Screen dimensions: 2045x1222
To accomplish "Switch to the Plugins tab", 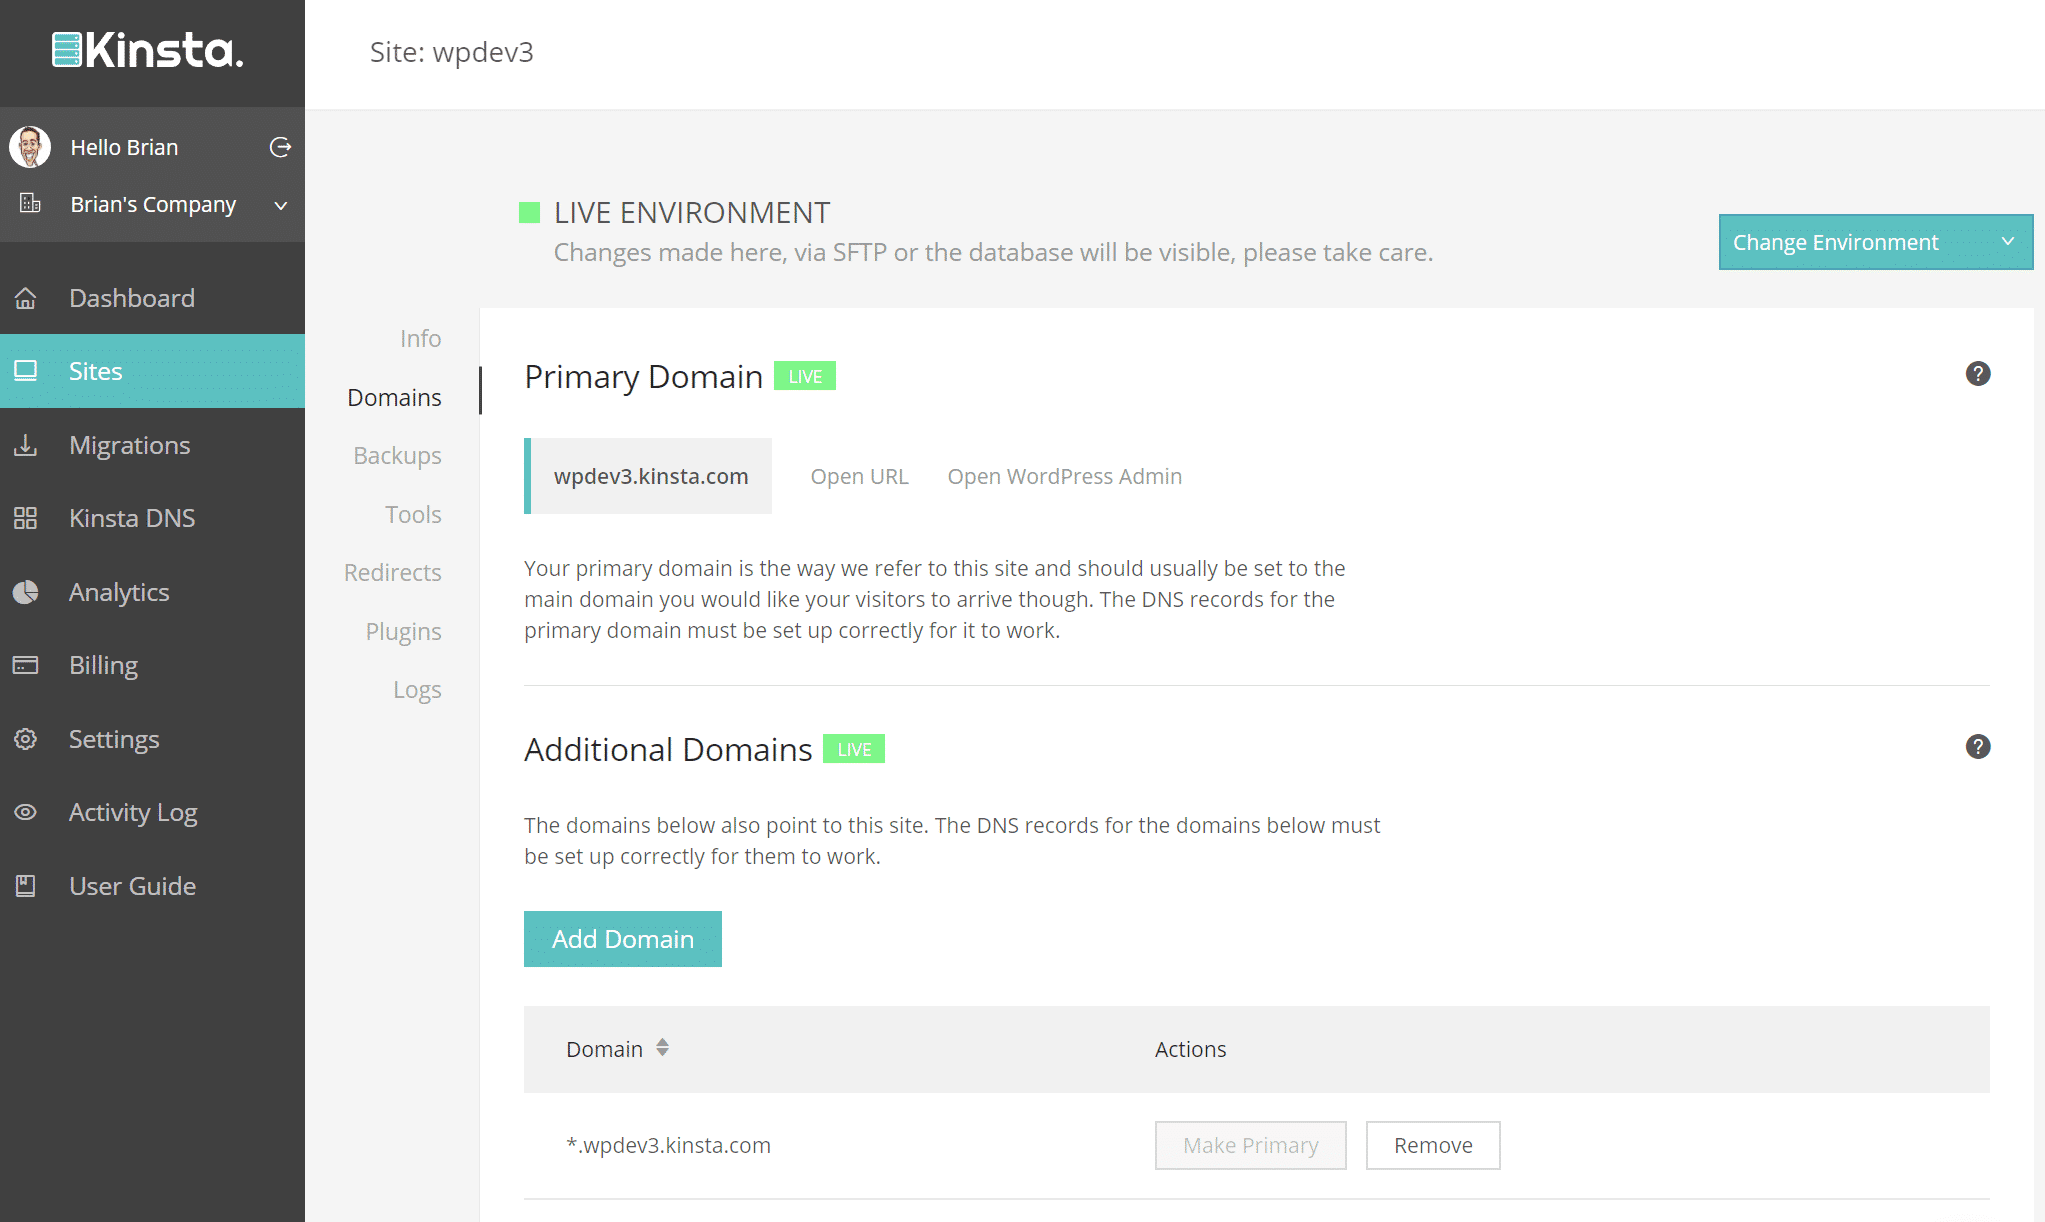I will click(x=403, y=631).
